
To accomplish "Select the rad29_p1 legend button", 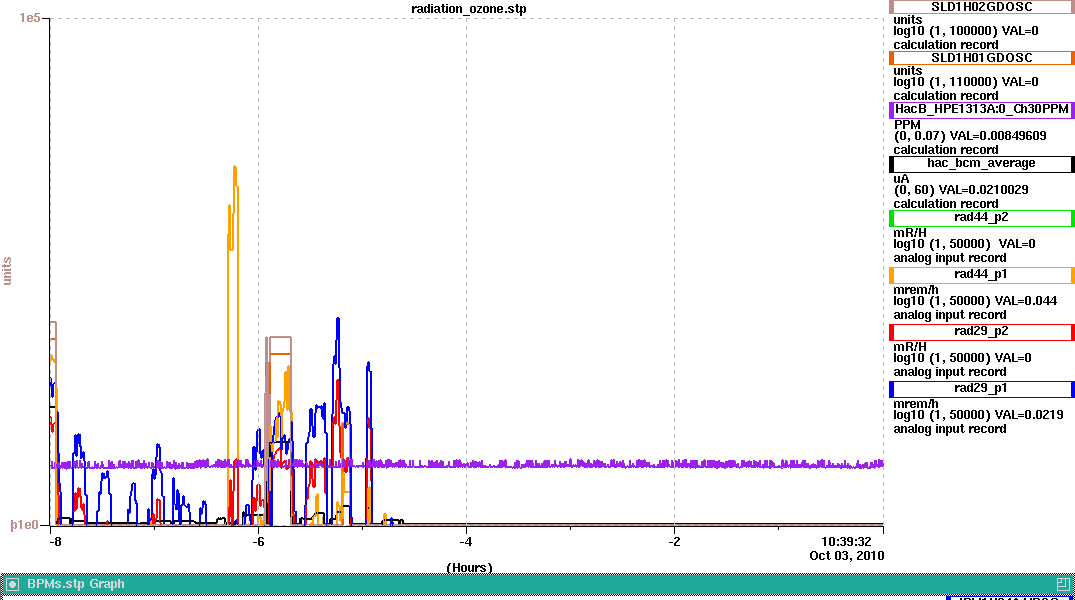I will tap(982, 389).
